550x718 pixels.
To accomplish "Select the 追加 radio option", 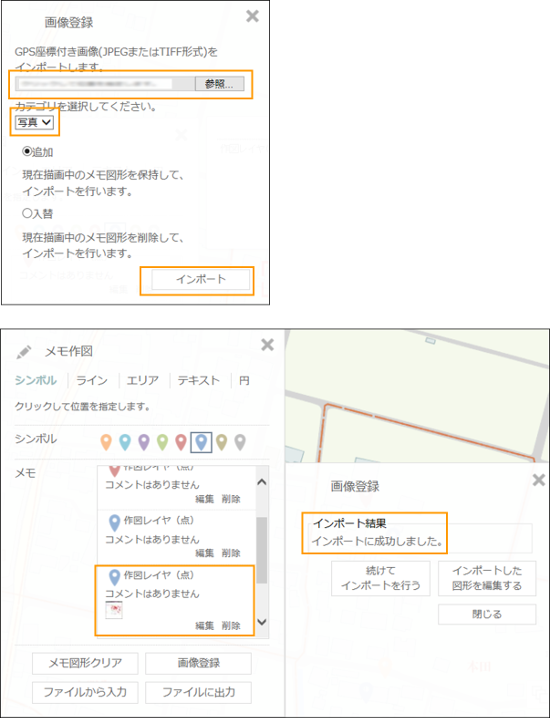I will point(27,152).
